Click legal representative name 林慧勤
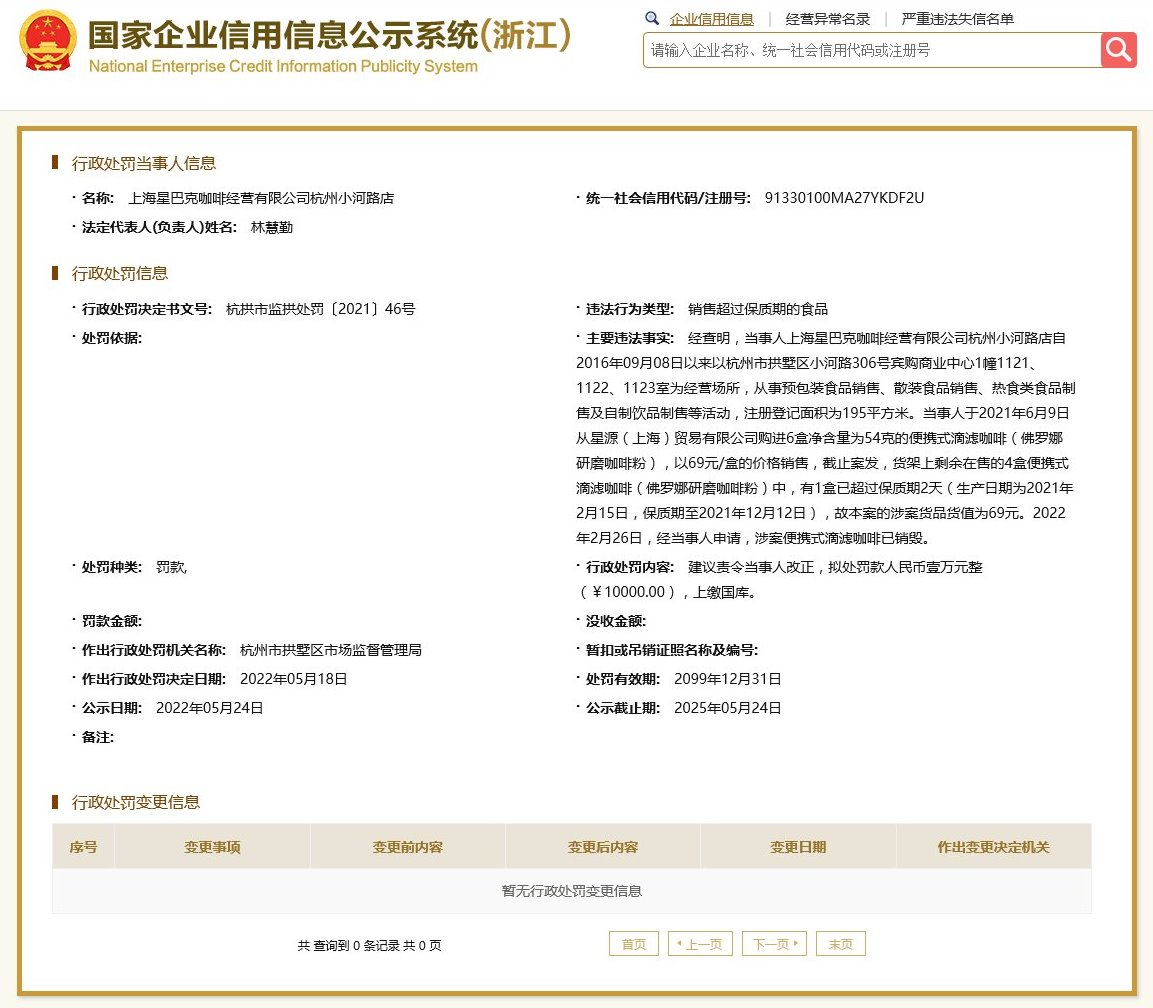 (271, 227)
